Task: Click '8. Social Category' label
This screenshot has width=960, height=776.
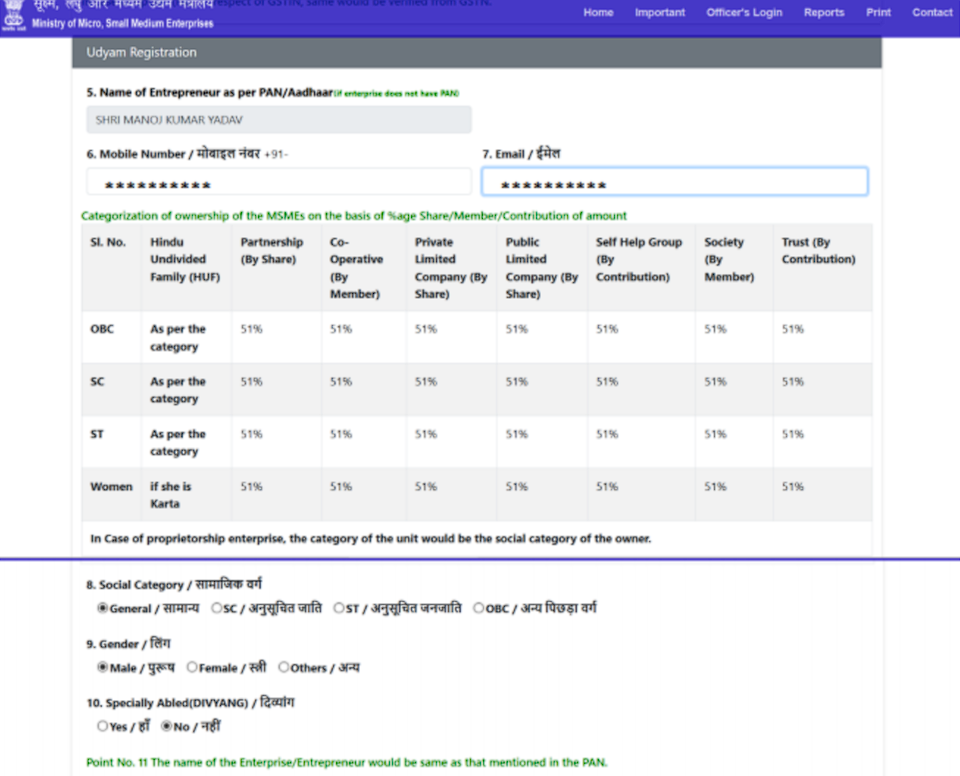Action: pyautogui.click(x=174, y=584)
